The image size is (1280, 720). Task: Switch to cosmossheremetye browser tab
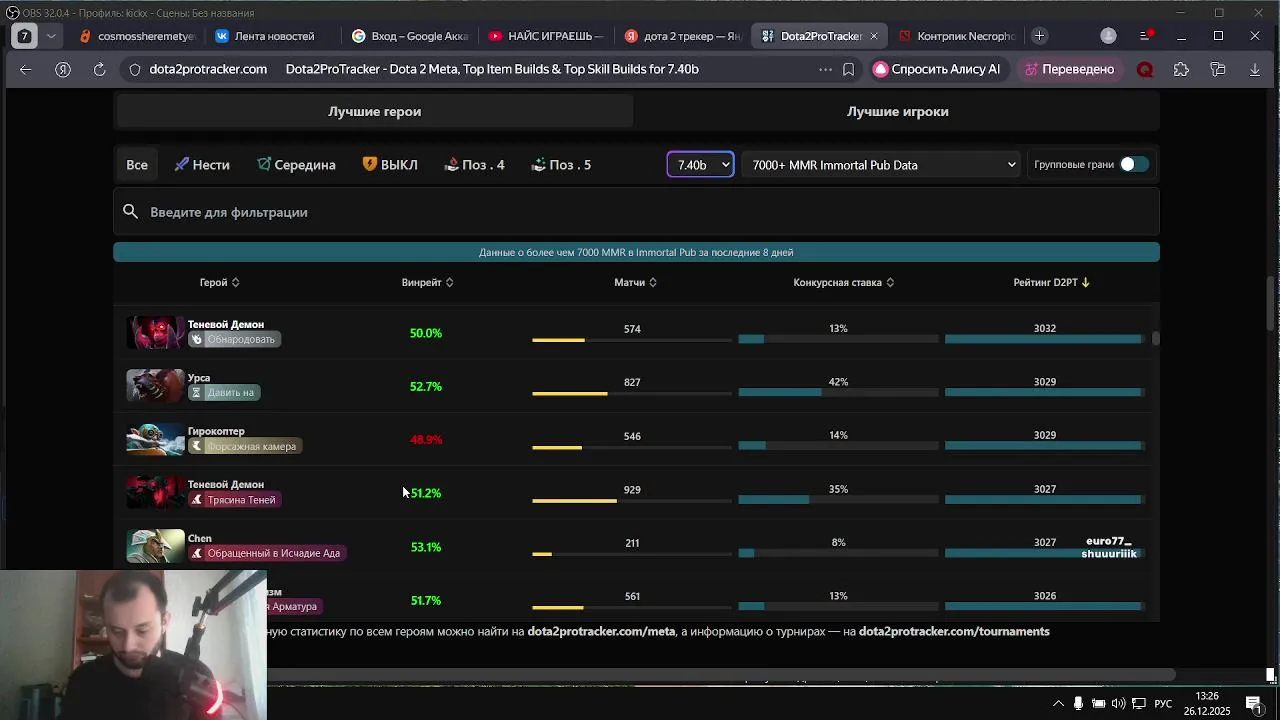pyautogui.click(x=137, y=36)
